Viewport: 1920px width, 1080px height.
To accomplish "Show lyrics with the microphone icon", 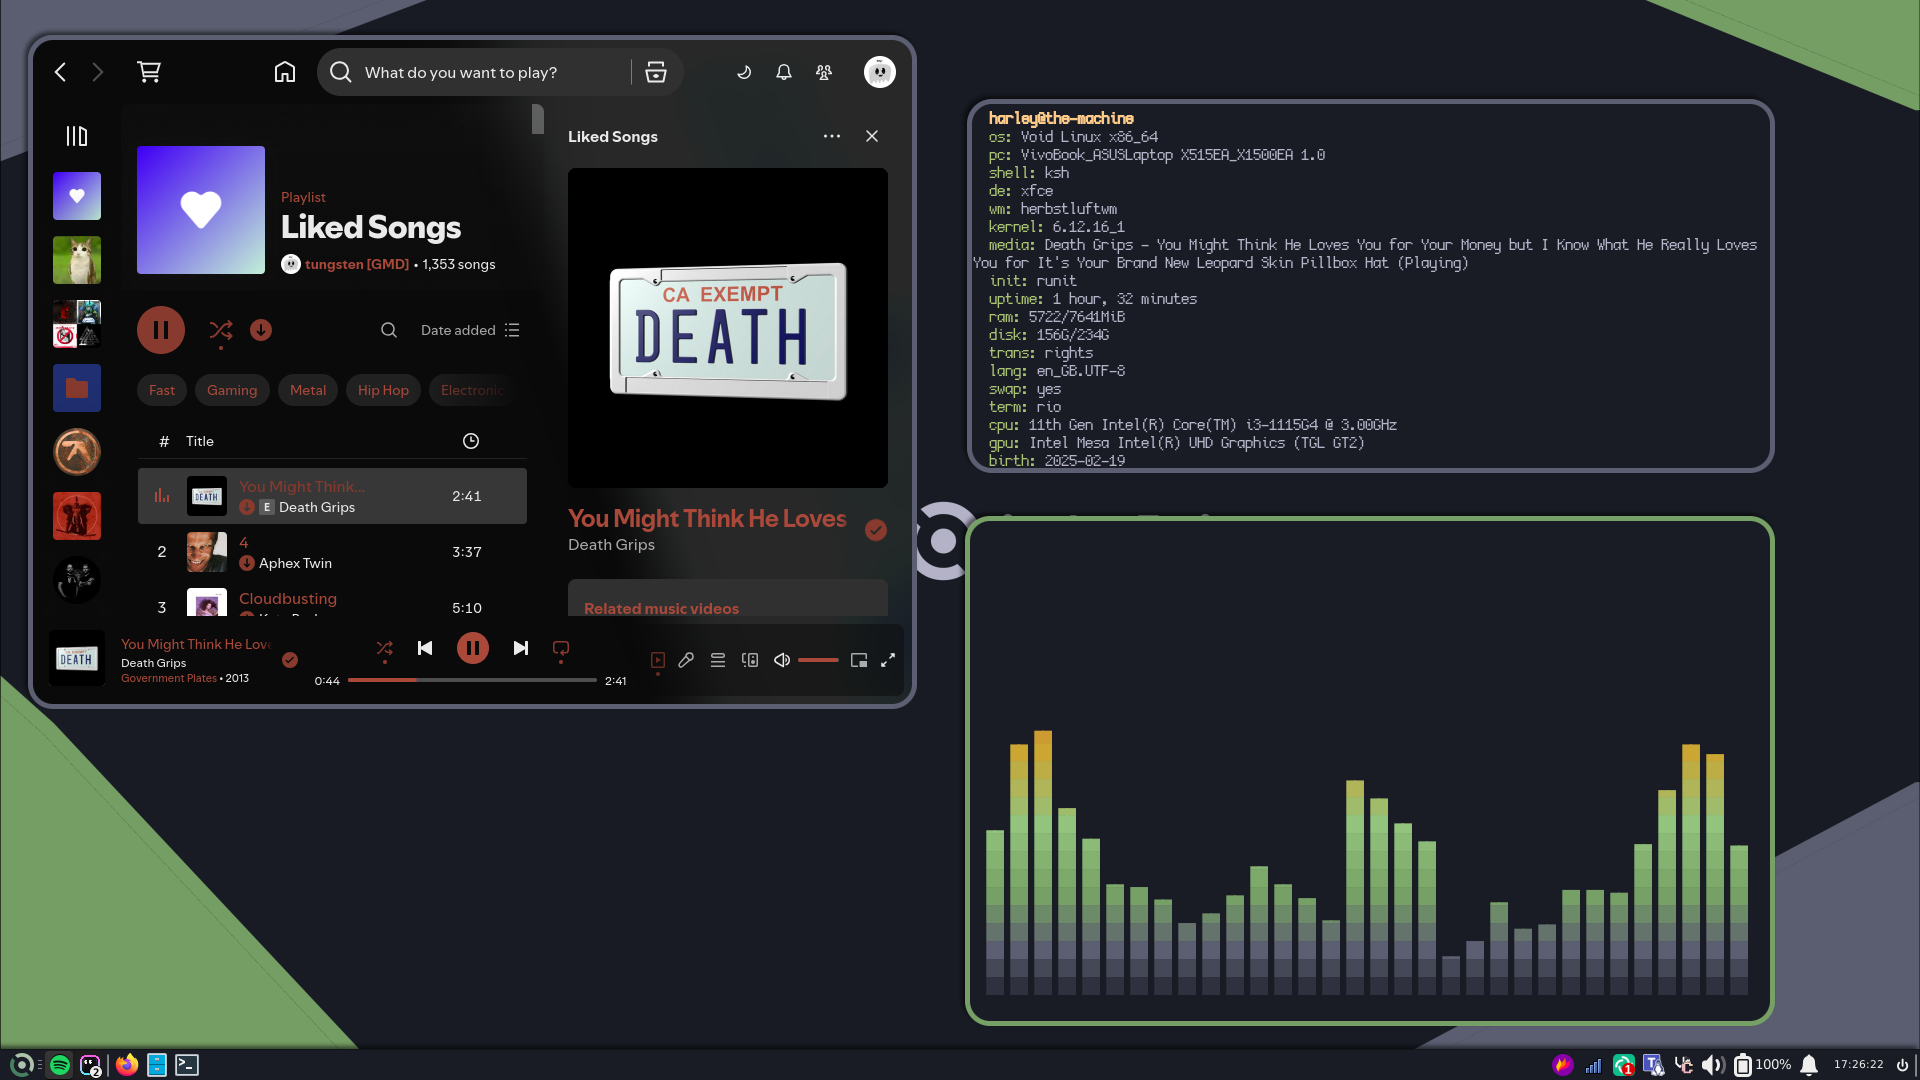I will 686,660.
